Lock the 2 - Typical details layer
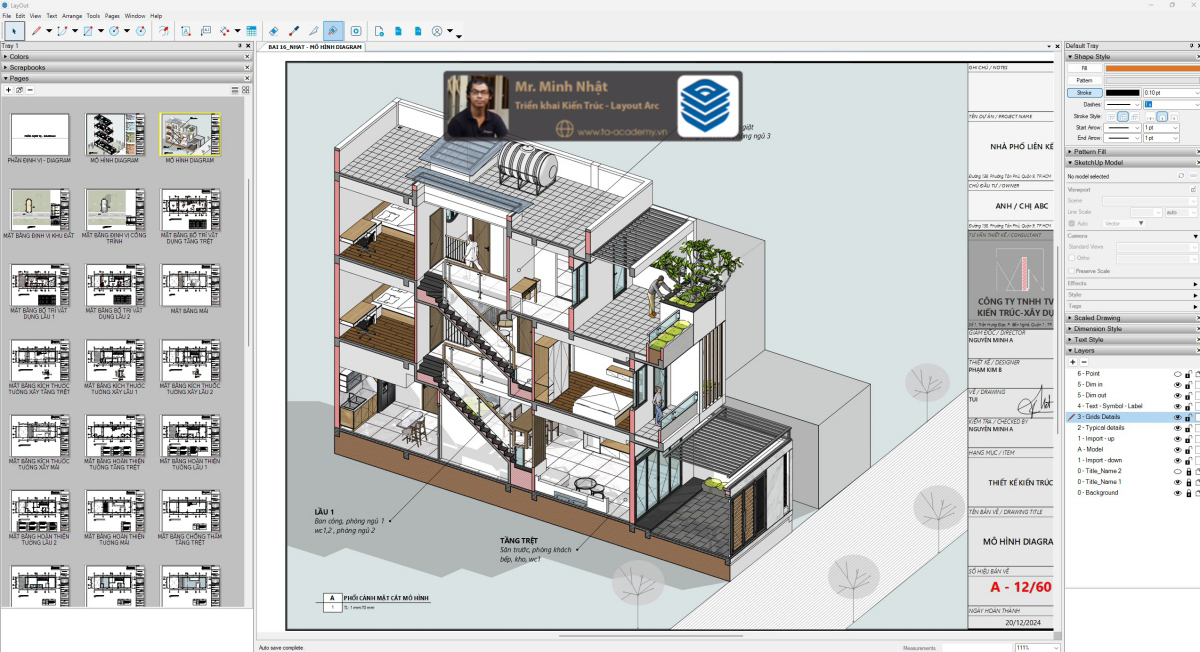Screen dimensions: 1200x652 pos(1188,428)
